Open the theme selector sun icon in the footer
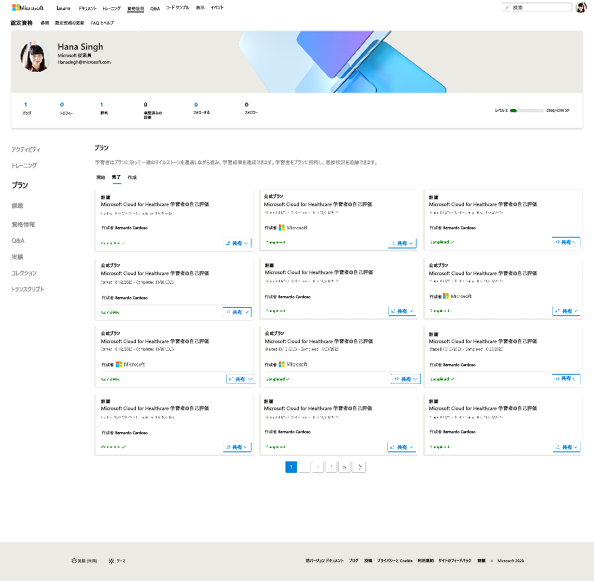Screen dimensions: 594x581 pyautogui.click(x=111, y=561)
